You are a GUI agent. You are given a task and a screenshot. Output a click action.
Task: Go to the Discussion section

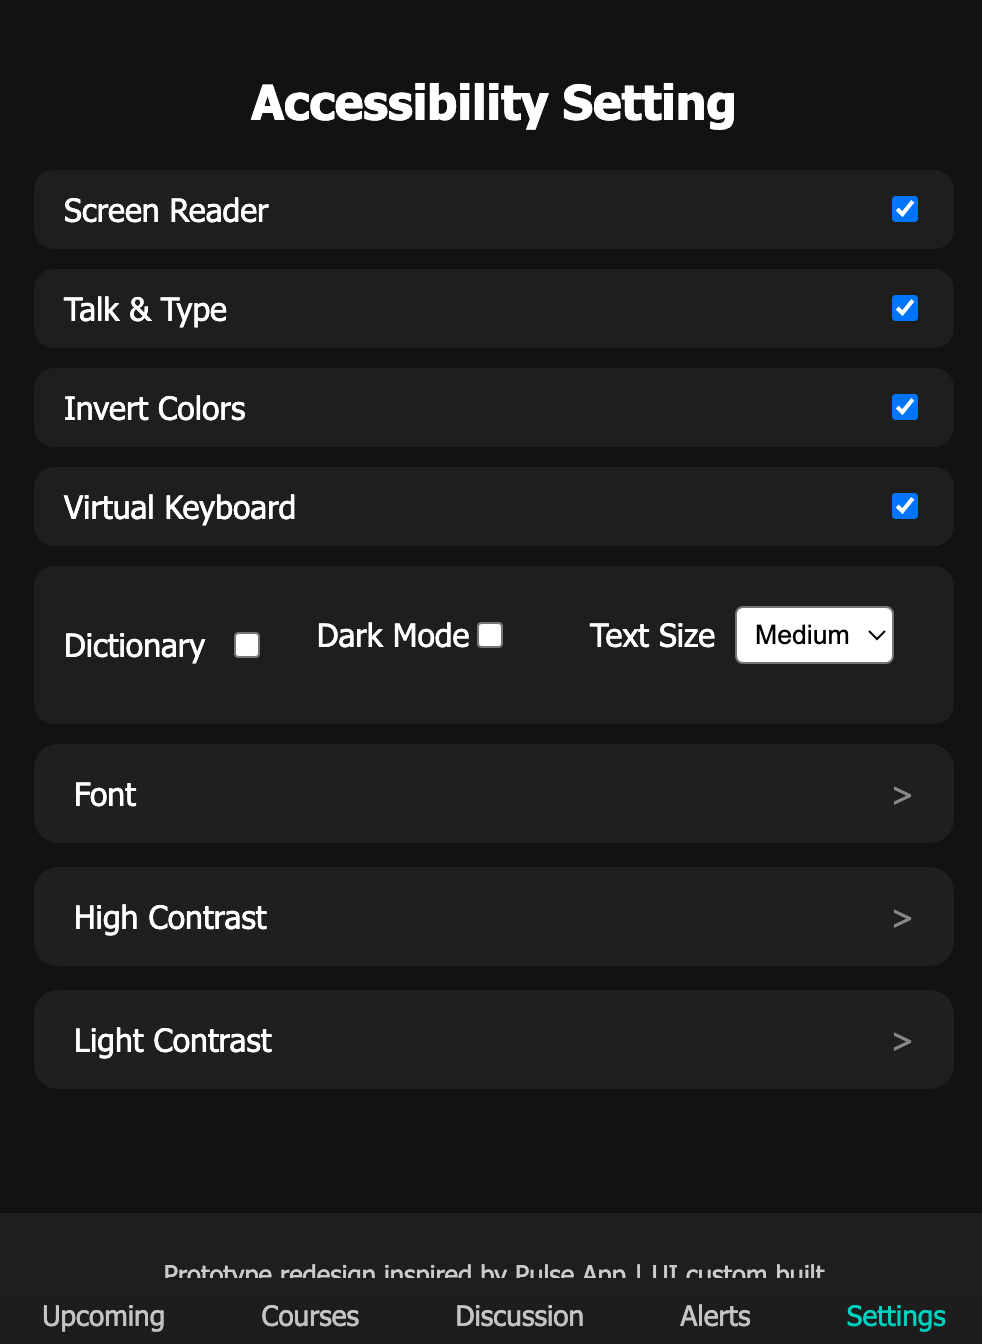click(519, 1316)
